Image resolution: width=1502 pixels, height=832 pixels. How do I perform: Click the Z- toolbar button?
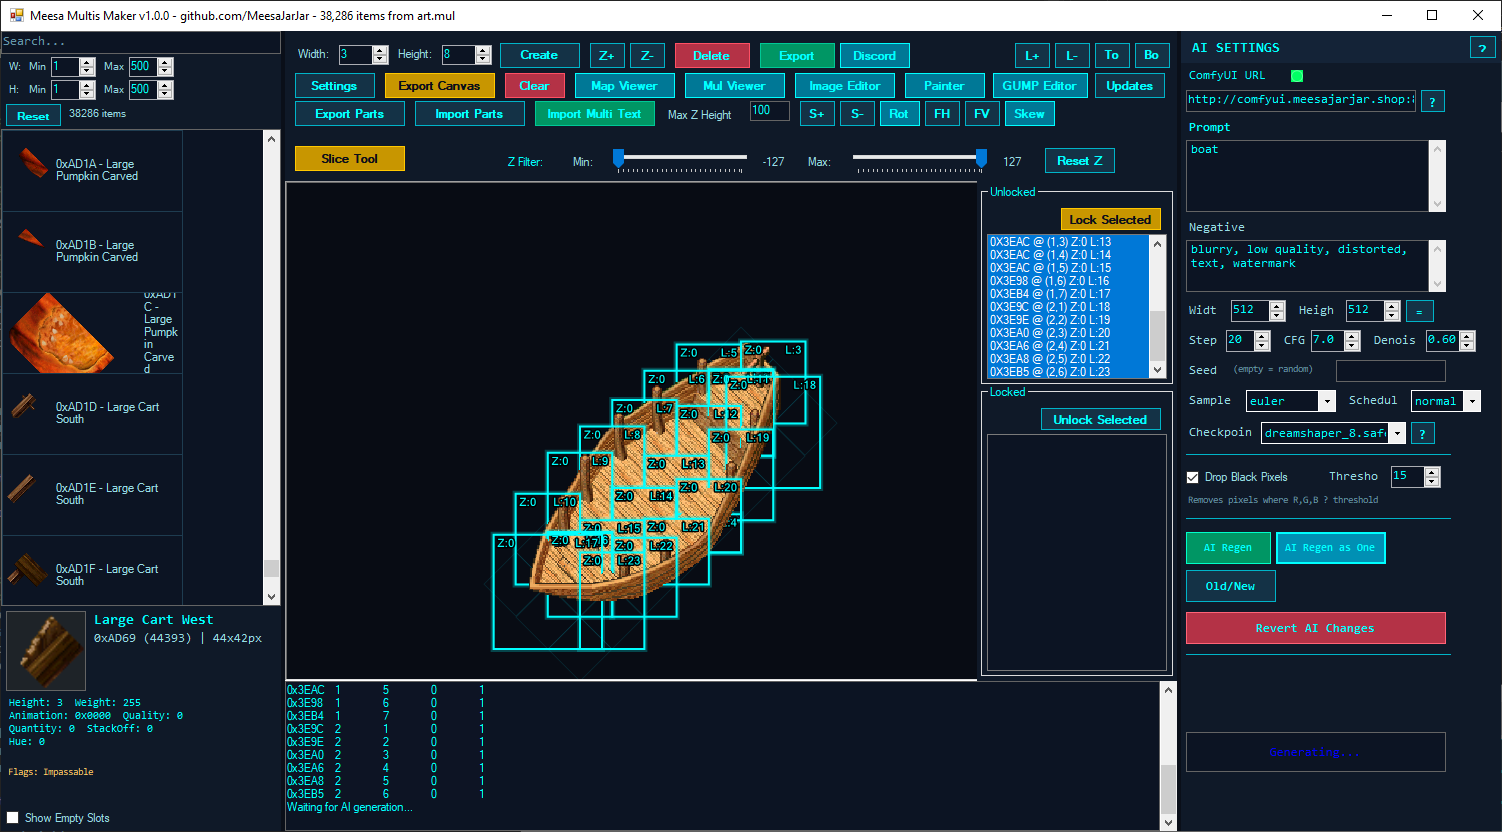(x=647, y=55)
